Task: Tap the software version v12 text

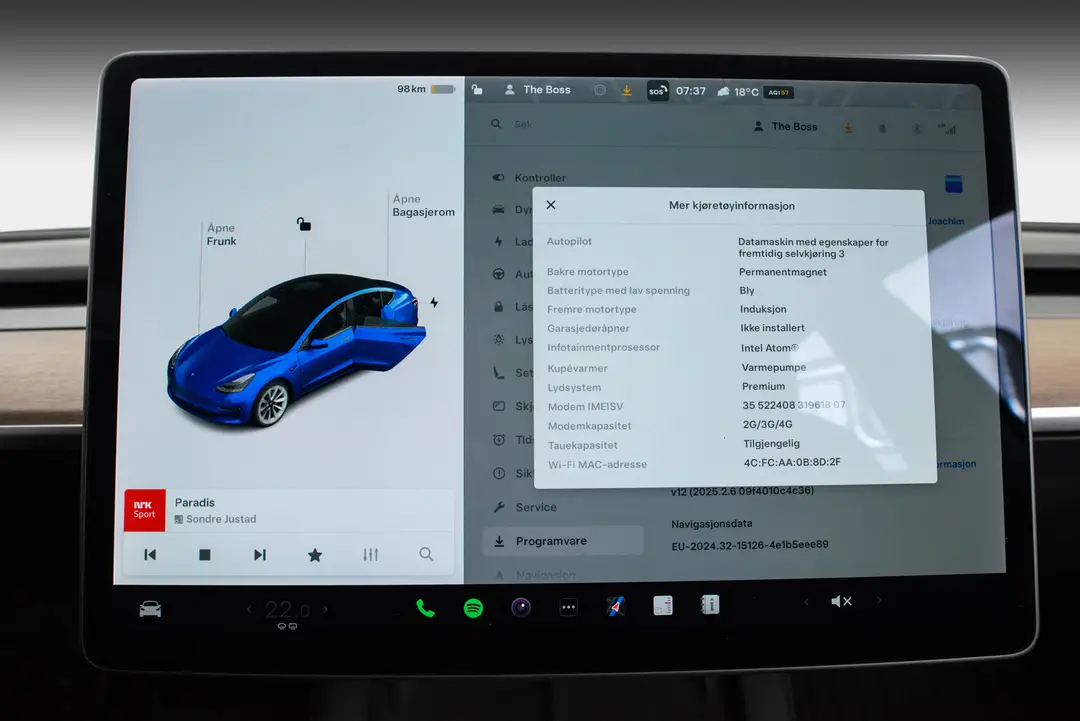Action: (742, 491)
